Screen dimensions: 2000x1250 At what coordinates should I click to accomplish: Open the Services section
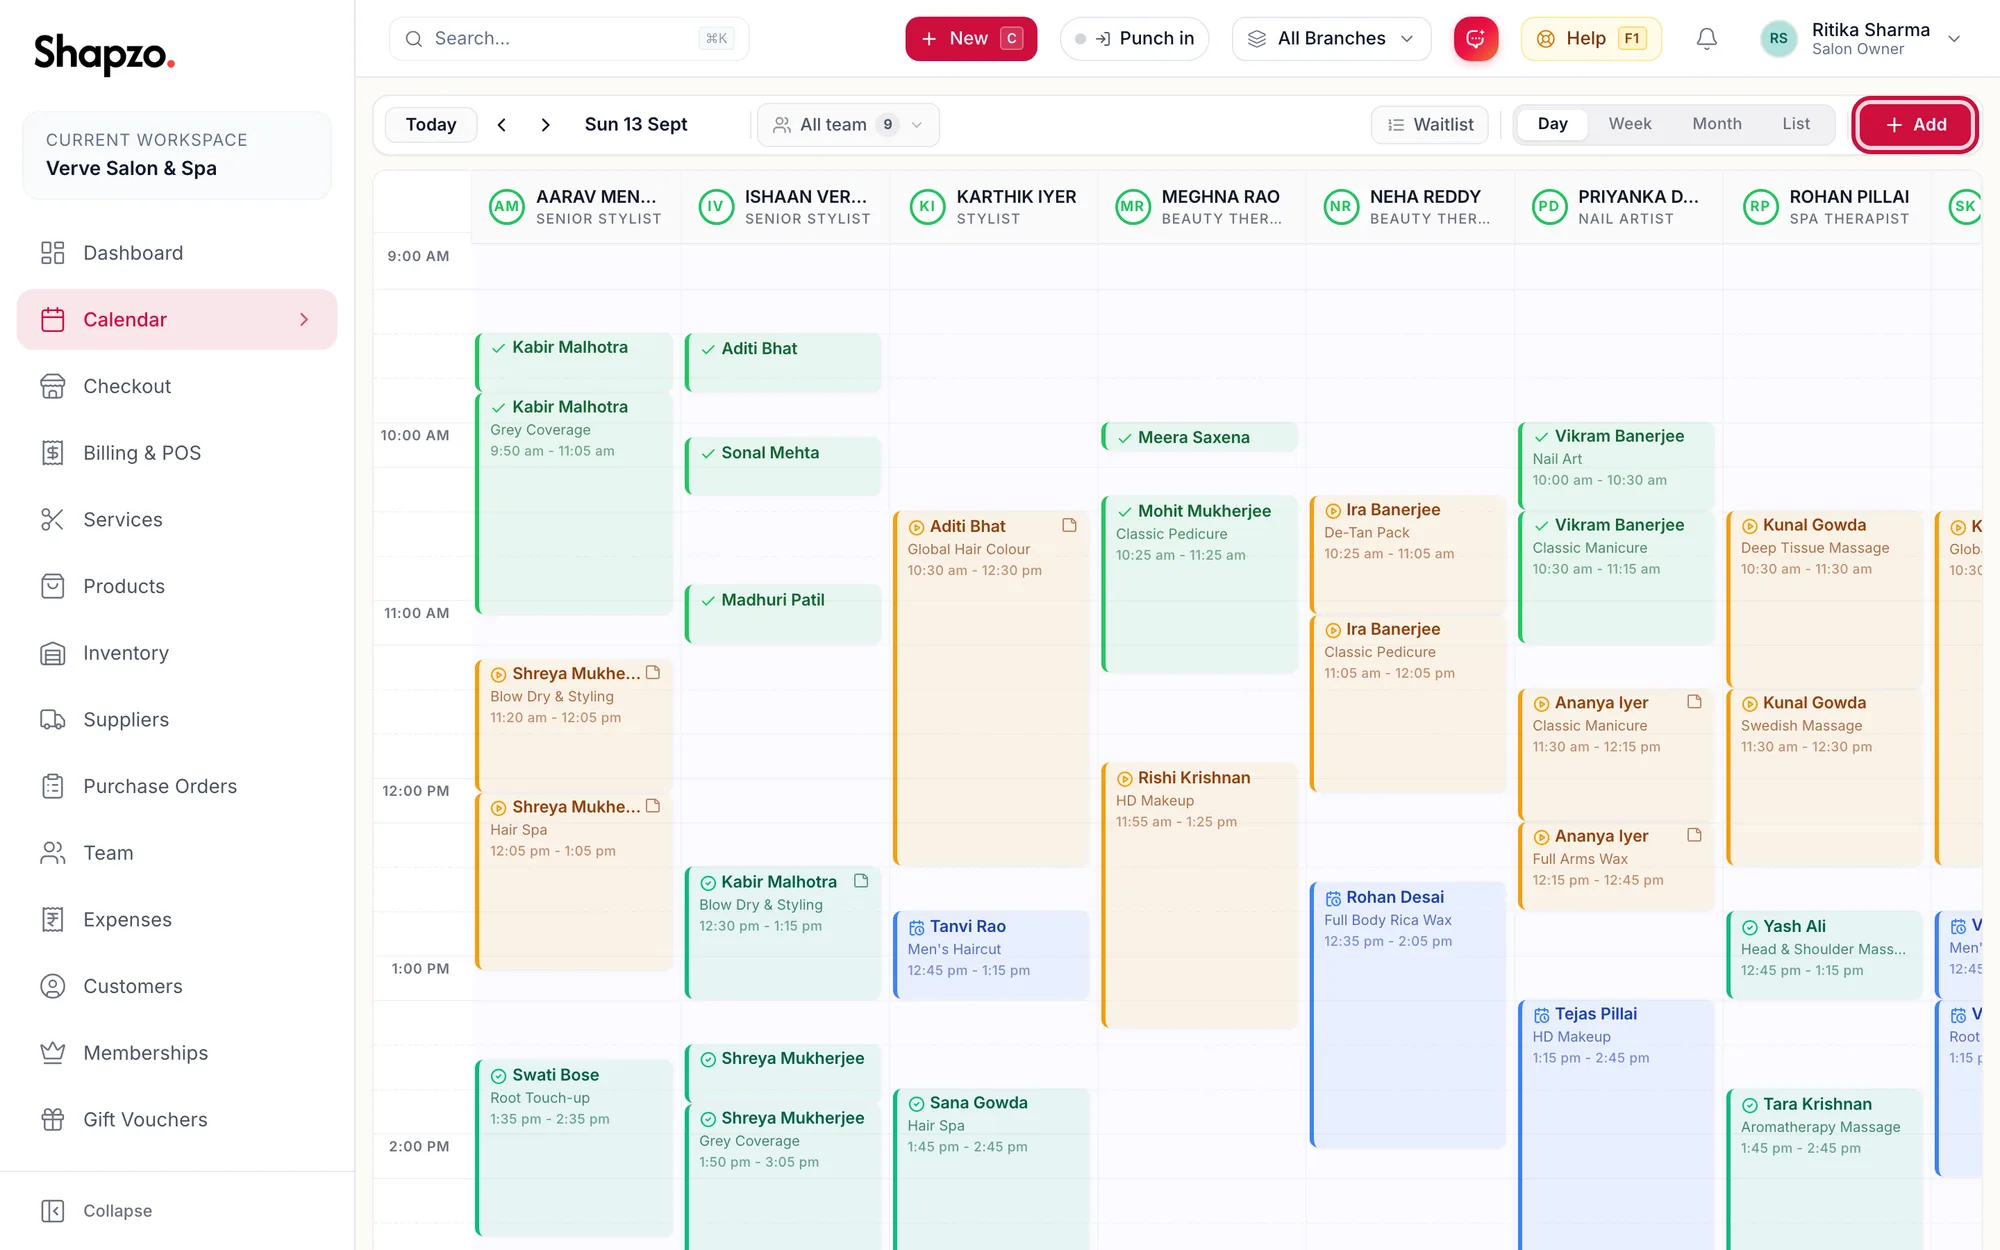click(x=177, y=520)
